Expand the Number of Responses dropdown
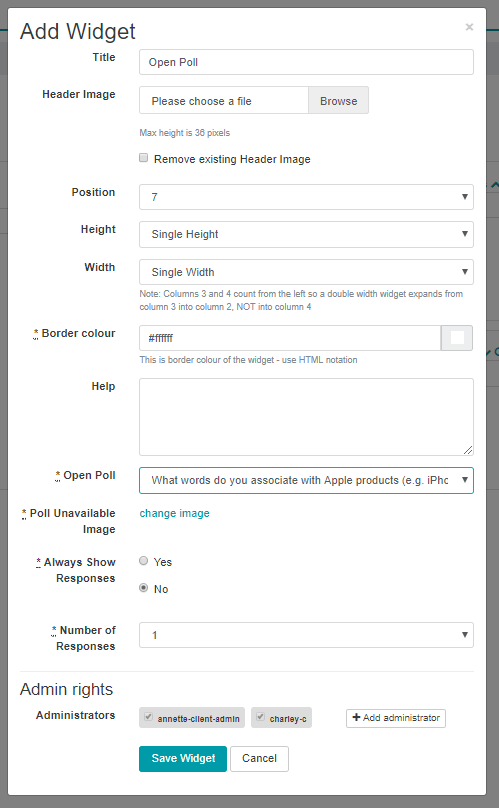The height and width of the screenshot is (808, 499). tap(306, 635)
